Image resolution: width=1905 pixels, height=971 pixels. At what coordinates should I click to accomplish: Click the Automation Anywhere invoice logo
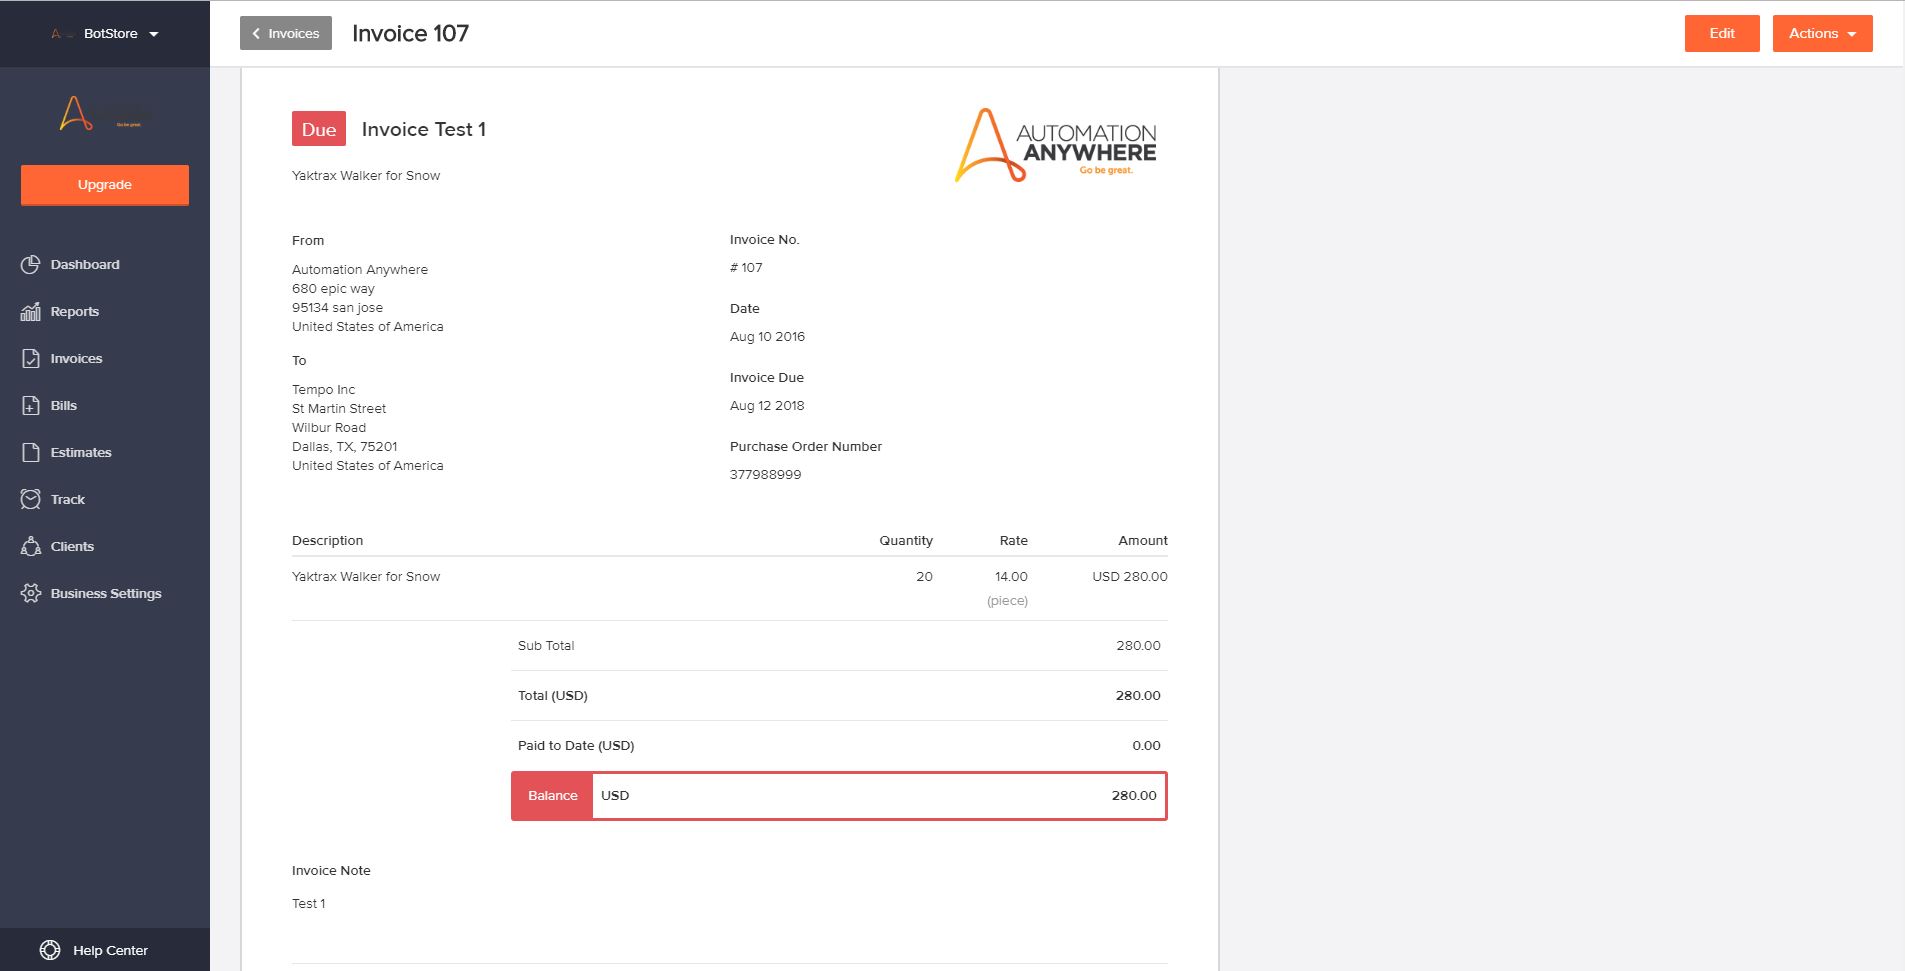click(x=1056, y=146)
